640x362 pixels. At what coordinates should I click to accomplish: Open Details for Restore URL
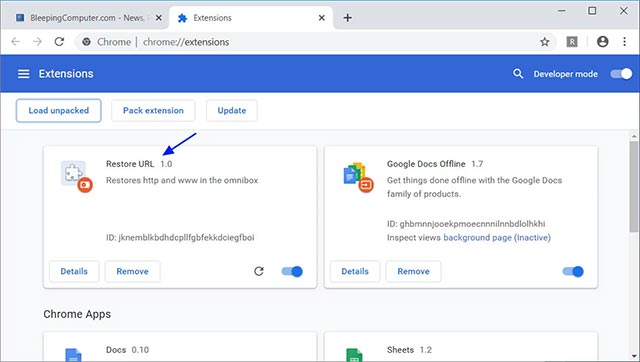pyautogui.click(x=74, y=271)
